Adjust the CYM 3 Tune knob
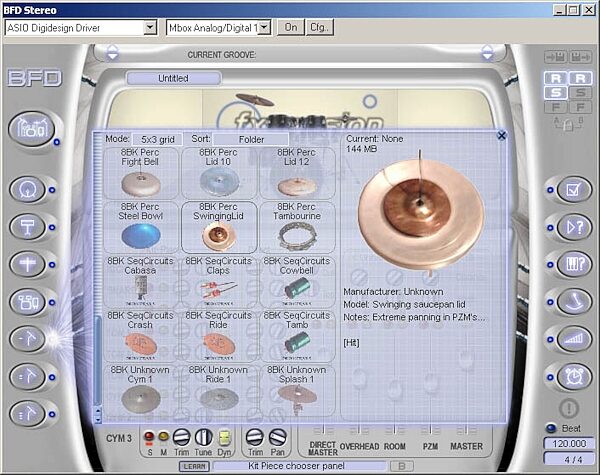Viewport: 600px width, 475px height. click(204, 437)
